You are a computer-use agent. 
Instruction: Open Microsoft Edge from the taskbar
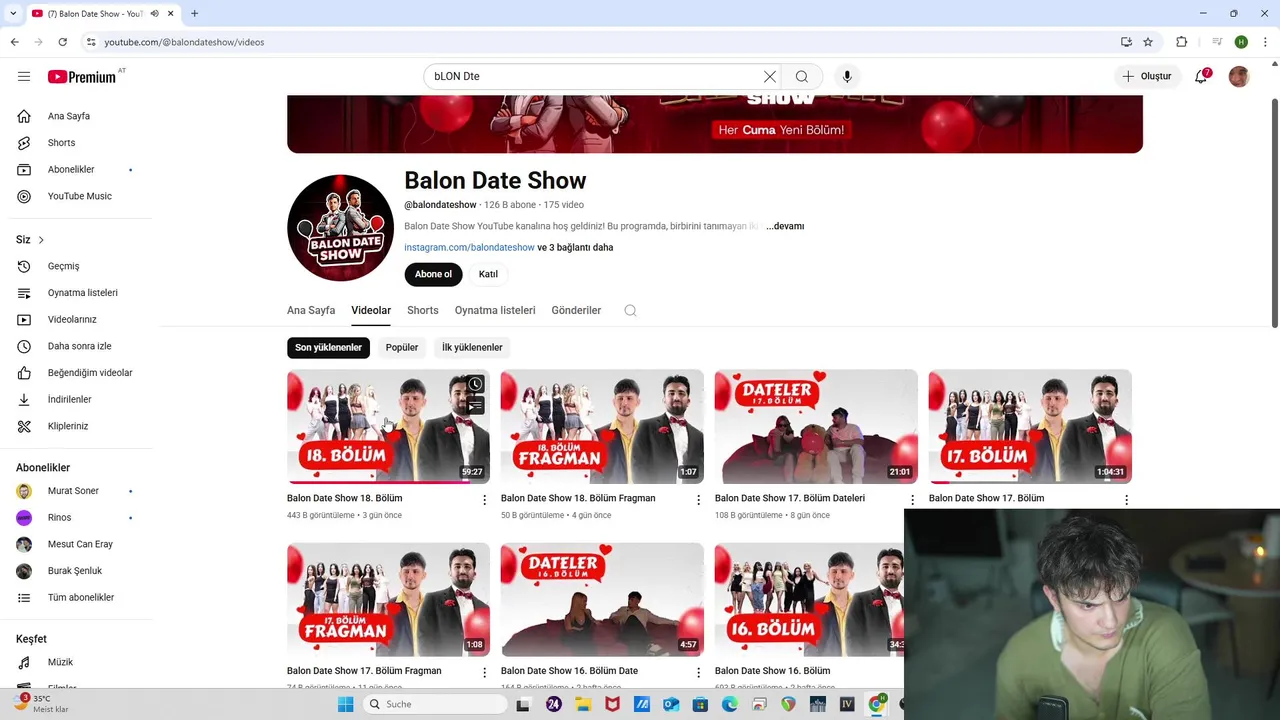(730, 704)
